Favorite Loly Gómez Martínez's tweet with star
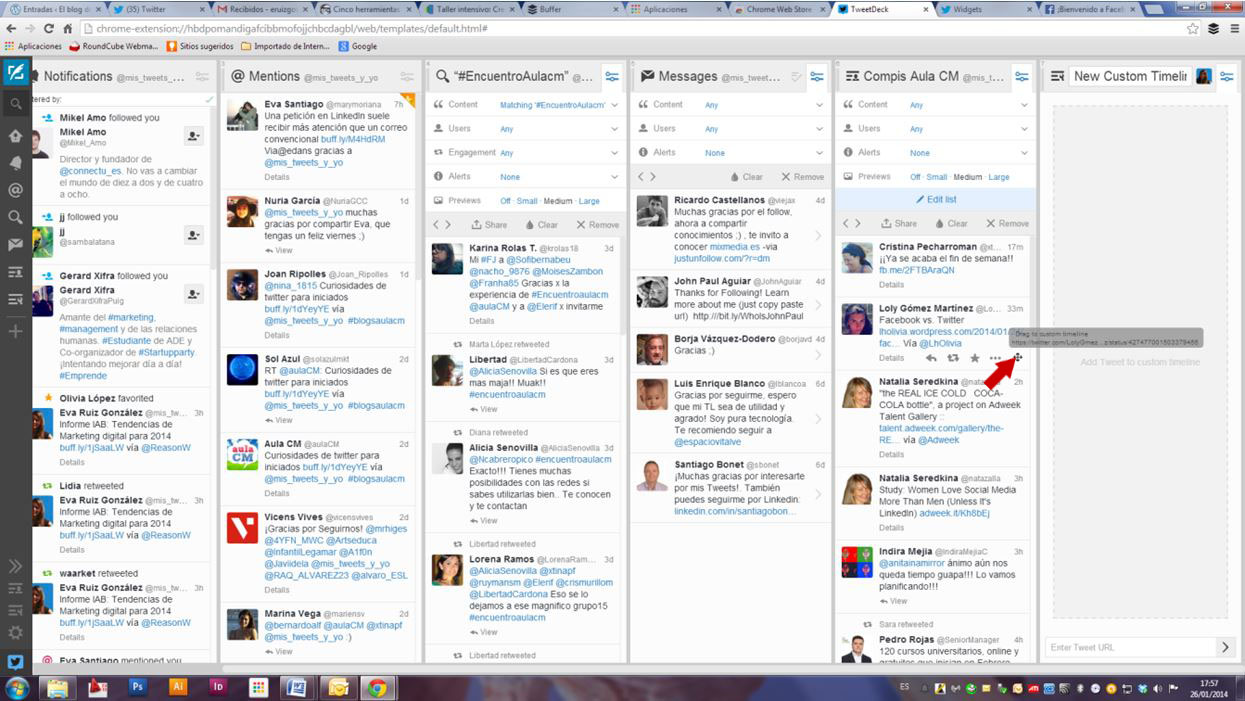Screen dimensions: 1245x701 tap(974, 358)
